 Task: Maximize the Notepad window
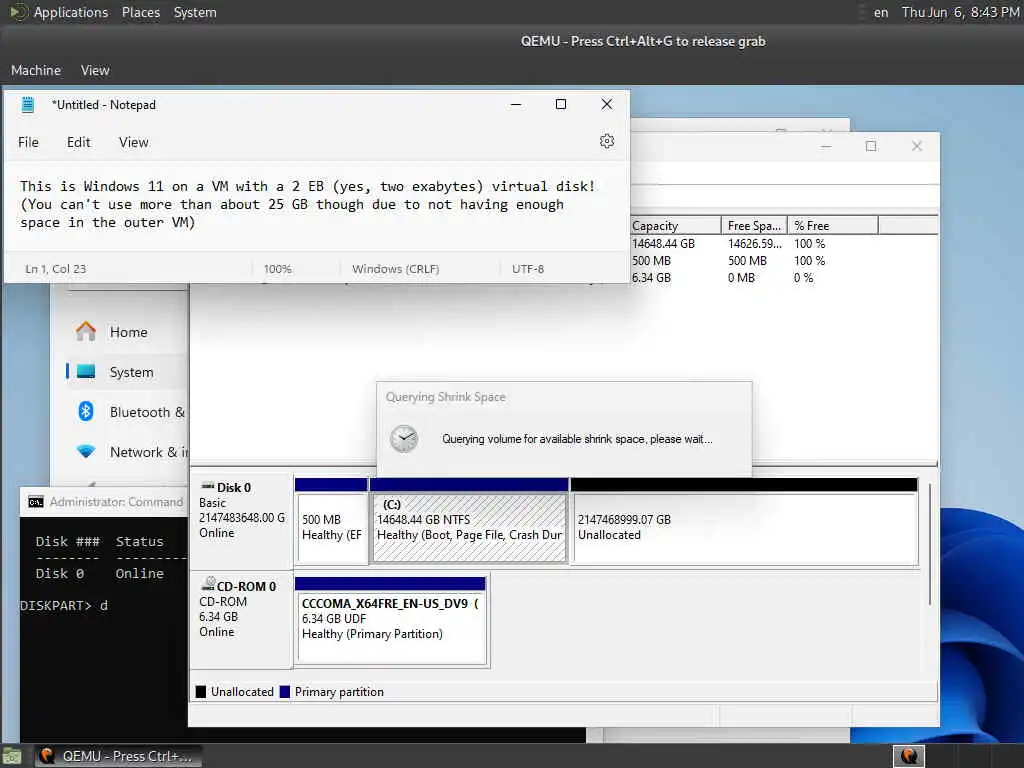560,104
